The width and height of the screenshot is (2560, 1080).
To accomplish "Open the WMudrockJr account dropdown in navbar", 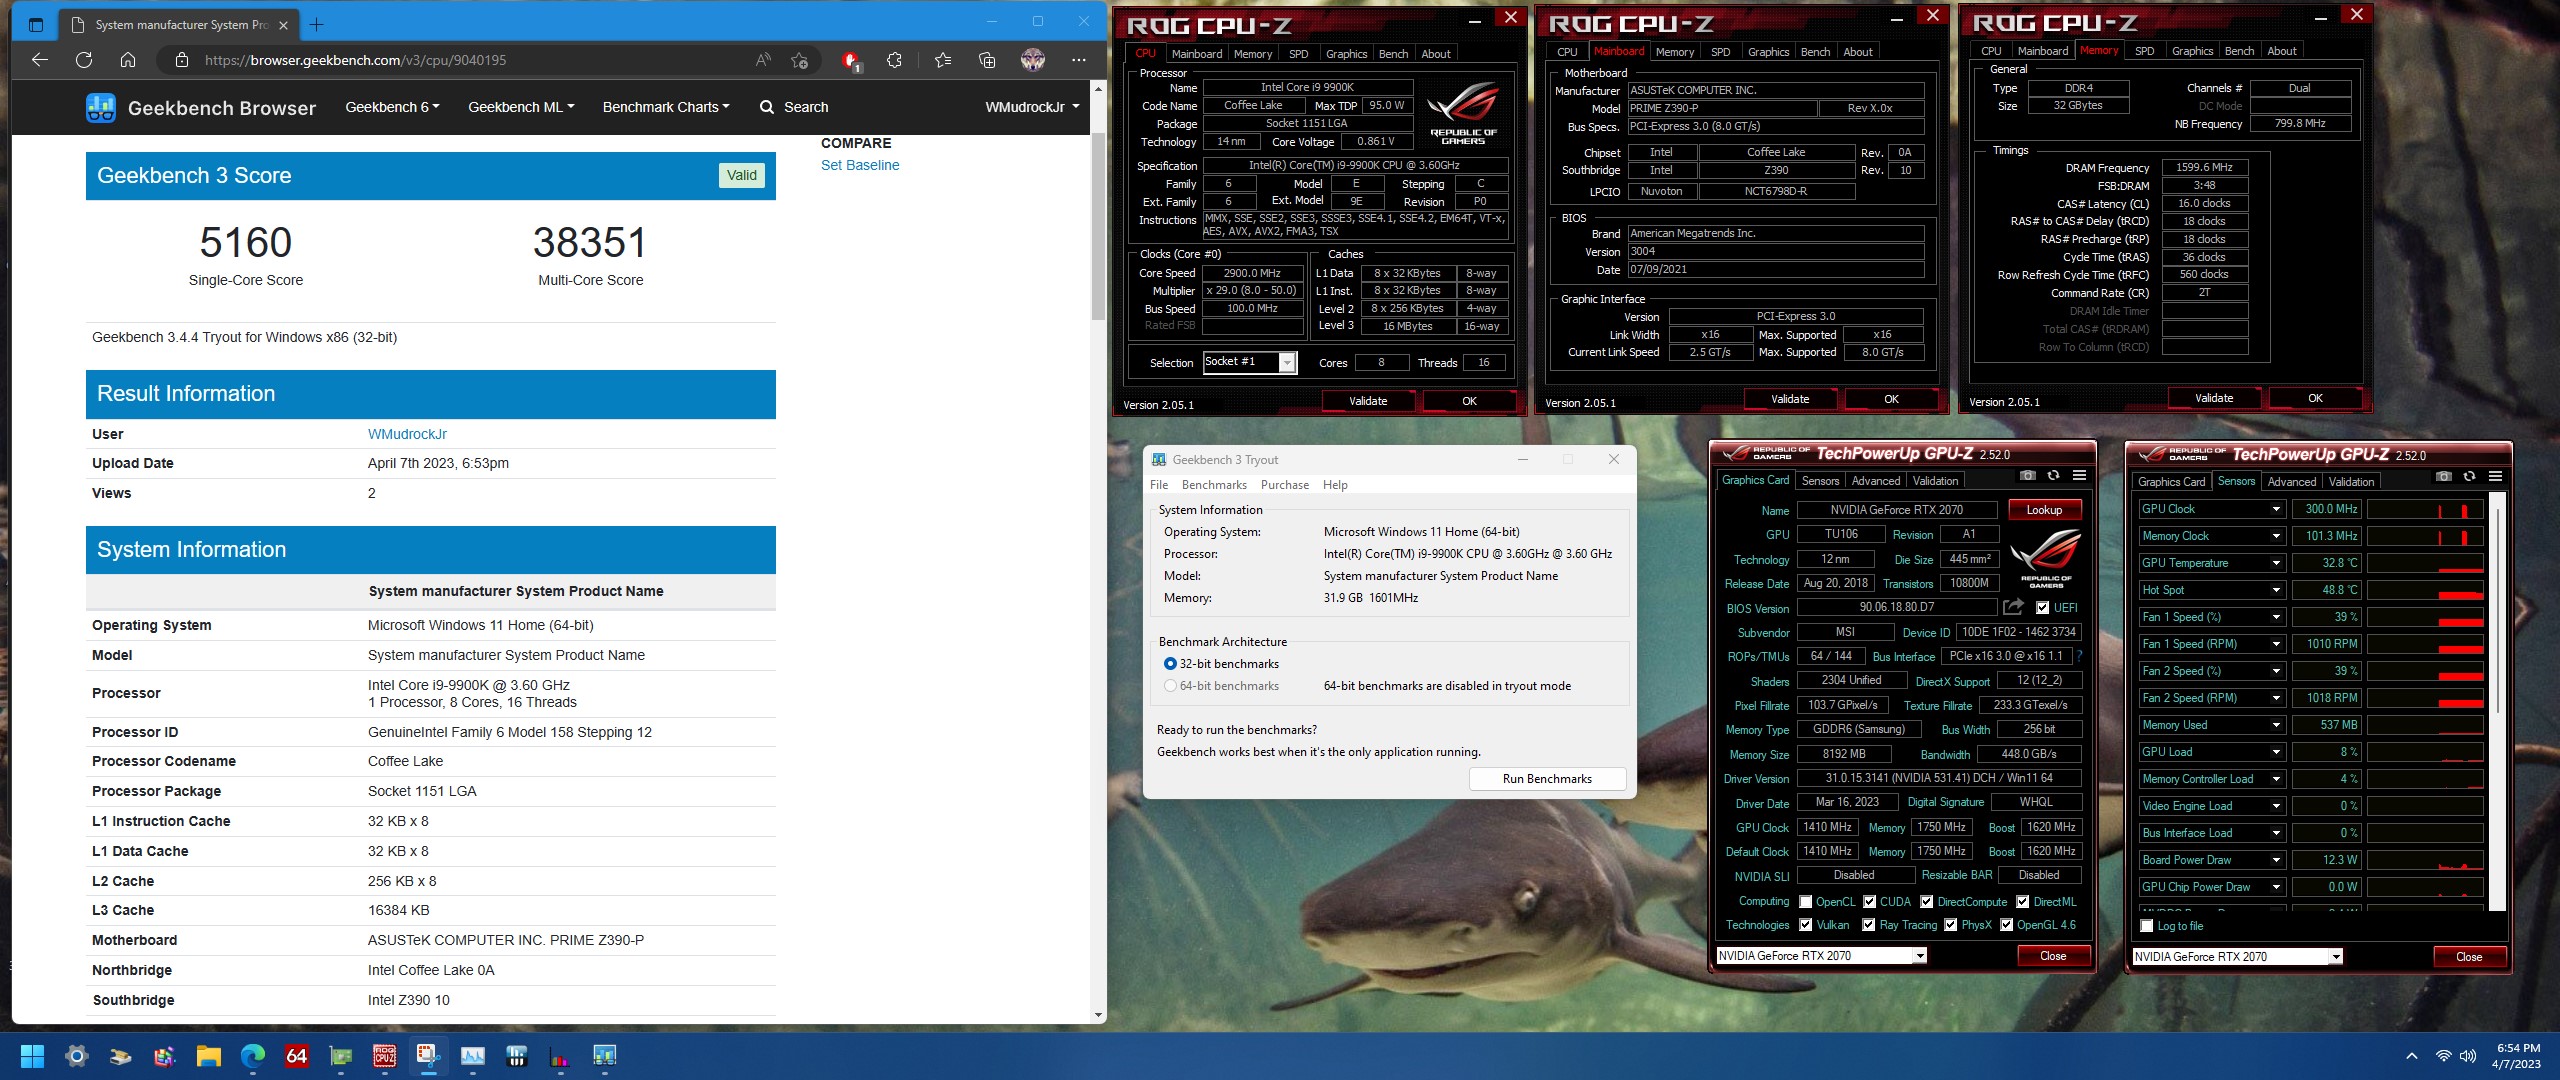I will (x=1032, y=107).
